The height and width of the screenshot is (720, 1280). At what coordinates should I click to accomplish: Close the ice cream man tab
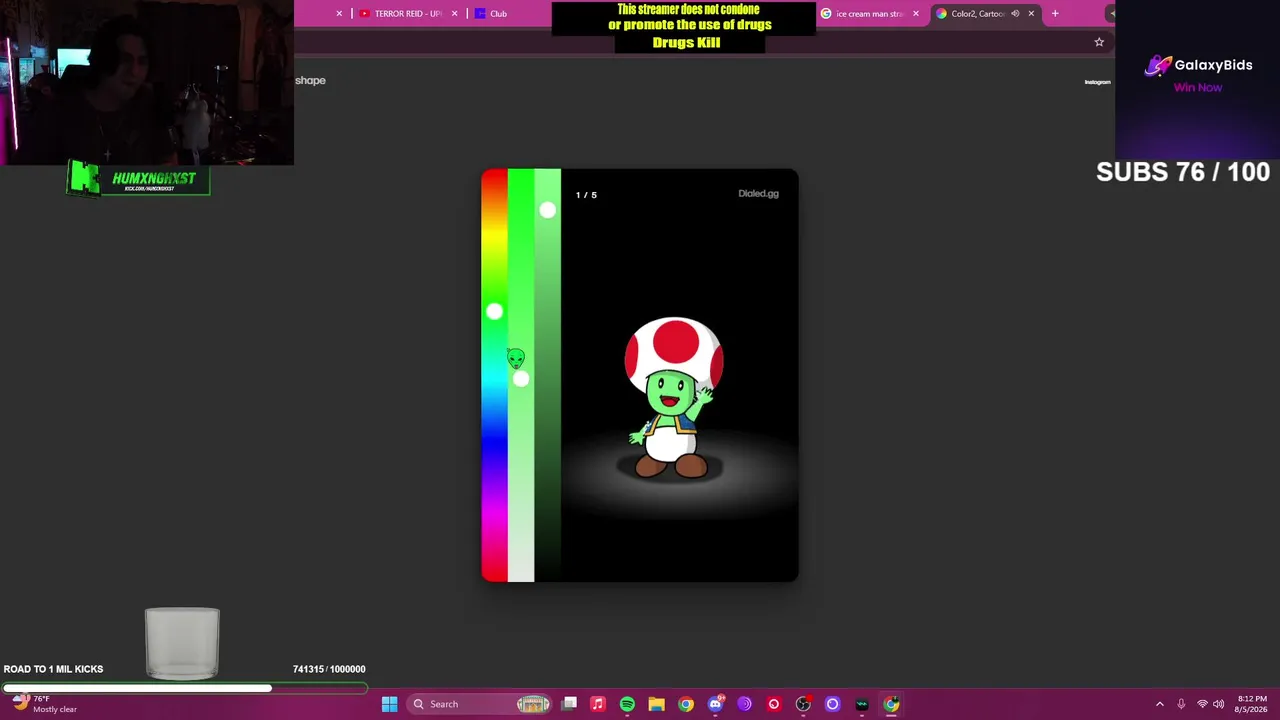point(916,14)
